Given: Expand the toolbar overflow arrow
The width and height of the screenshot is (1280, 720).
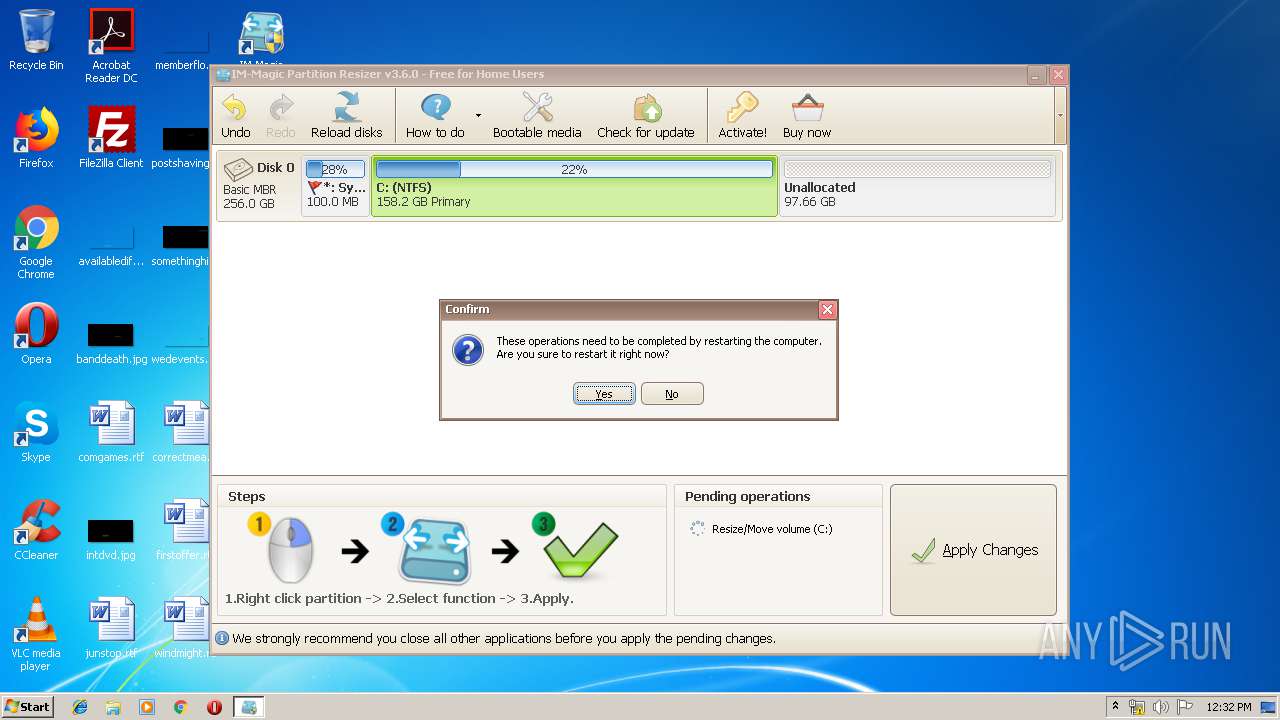Looking at the screenshot, I should (x=1060, y=115).
